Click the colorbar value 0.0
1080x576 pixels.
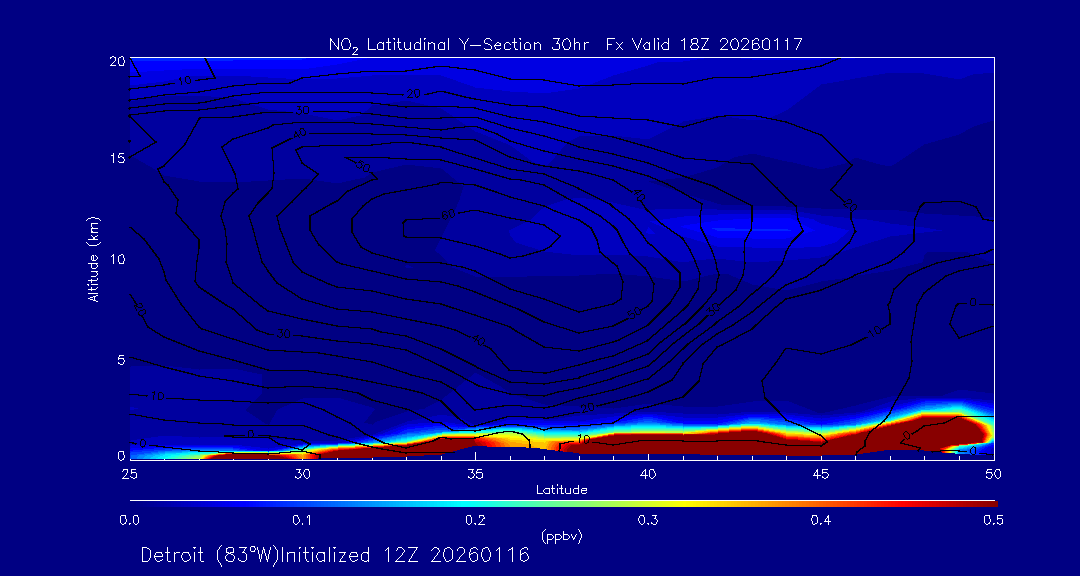[x=129, y=521]
